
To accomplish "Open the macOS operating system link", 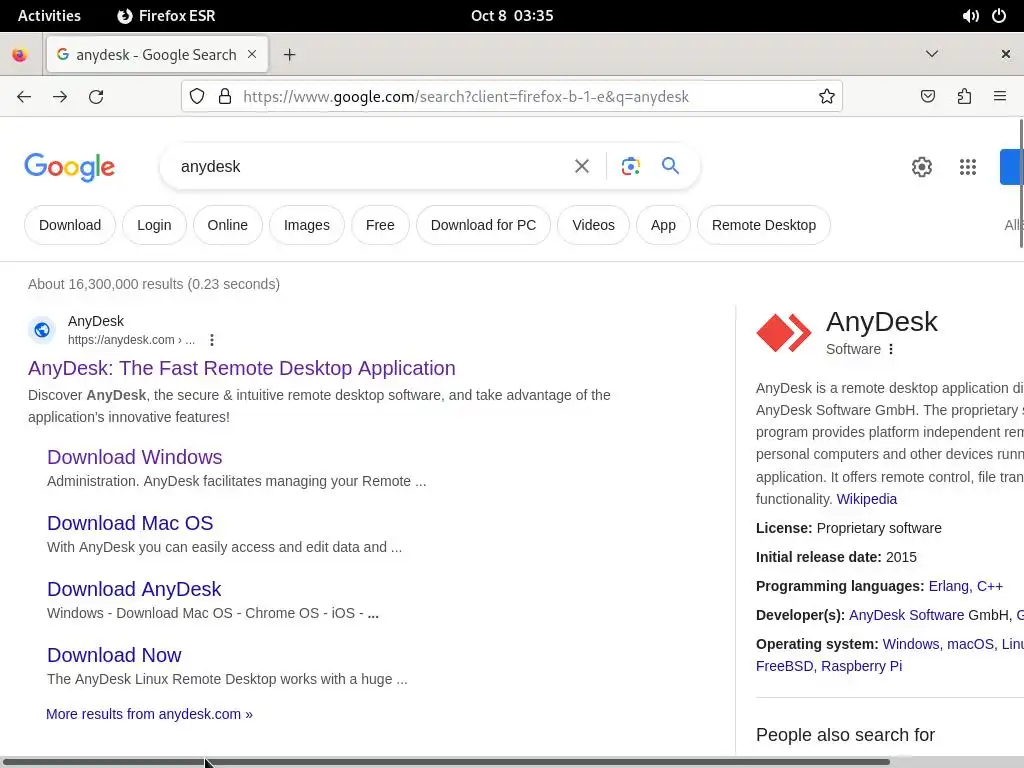I will click(971, 644).
